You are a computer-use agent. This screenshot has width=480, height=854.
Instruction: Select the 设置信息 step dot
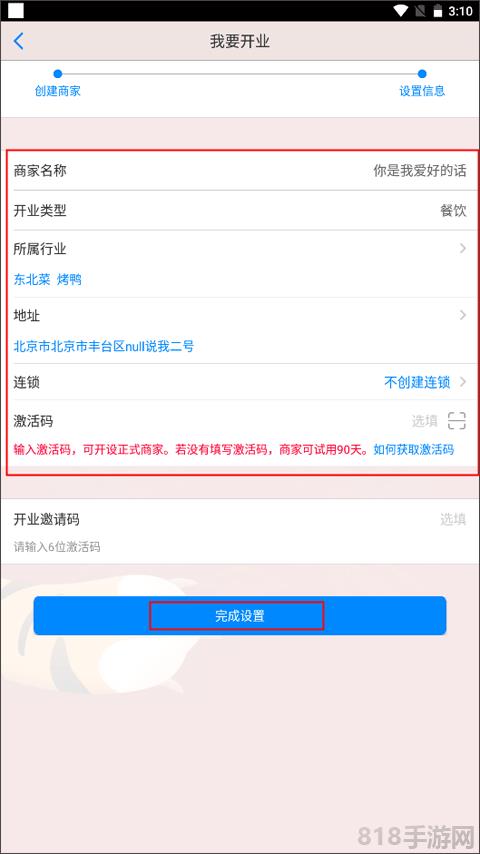422,74
